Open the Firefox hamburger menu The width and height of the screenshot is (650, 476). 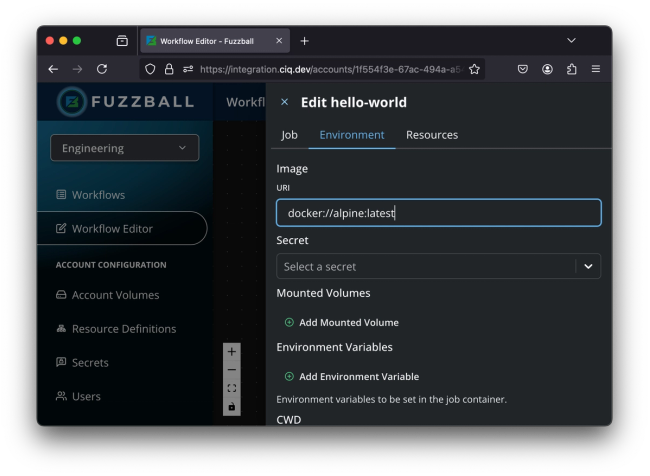(x=596, y=69)
